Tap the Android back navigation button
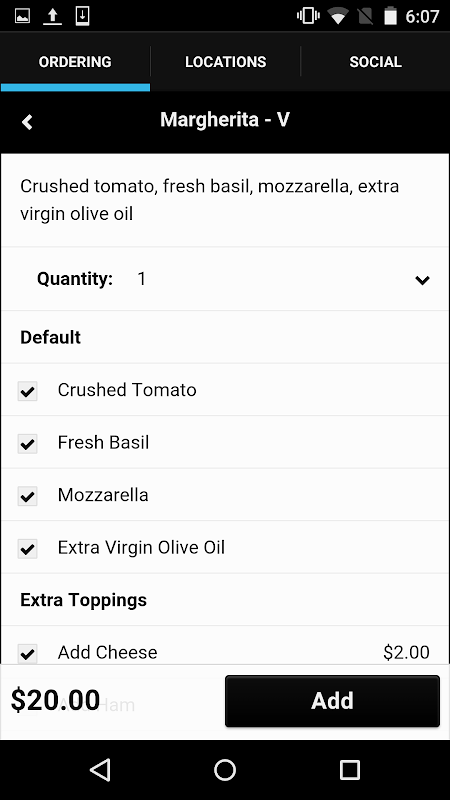 click(x=100, y=769)
